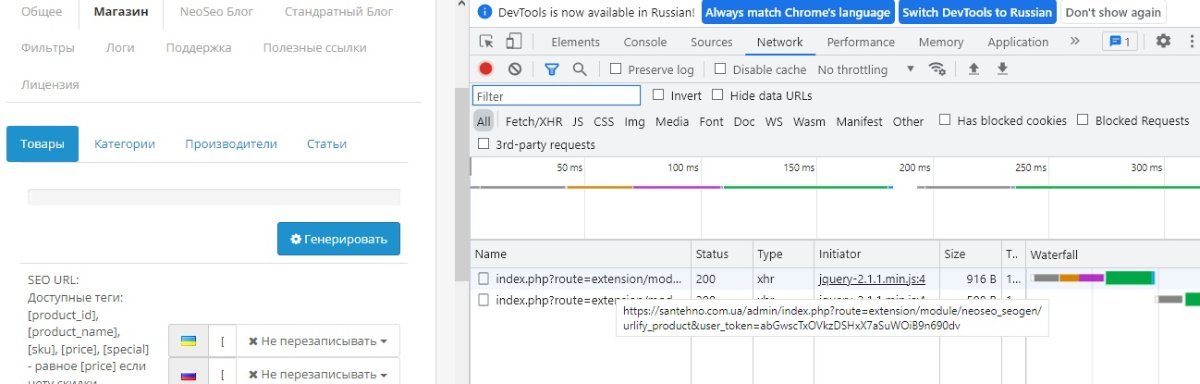Check Hide data URLs
Screen dimensions: 1200x384
718,96
